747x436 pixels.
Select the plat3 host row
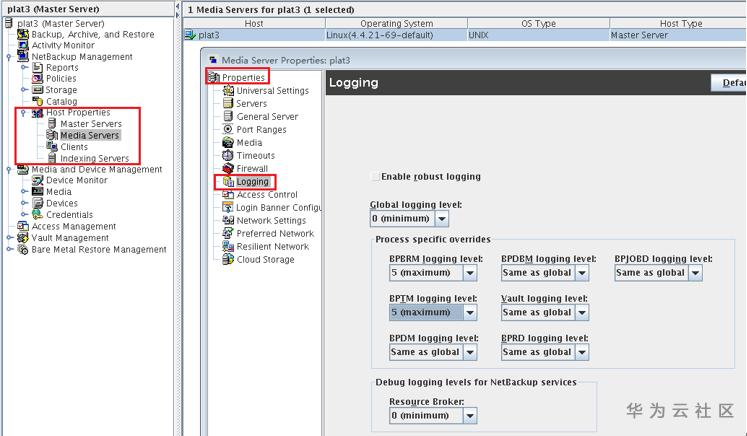point(465,35)
